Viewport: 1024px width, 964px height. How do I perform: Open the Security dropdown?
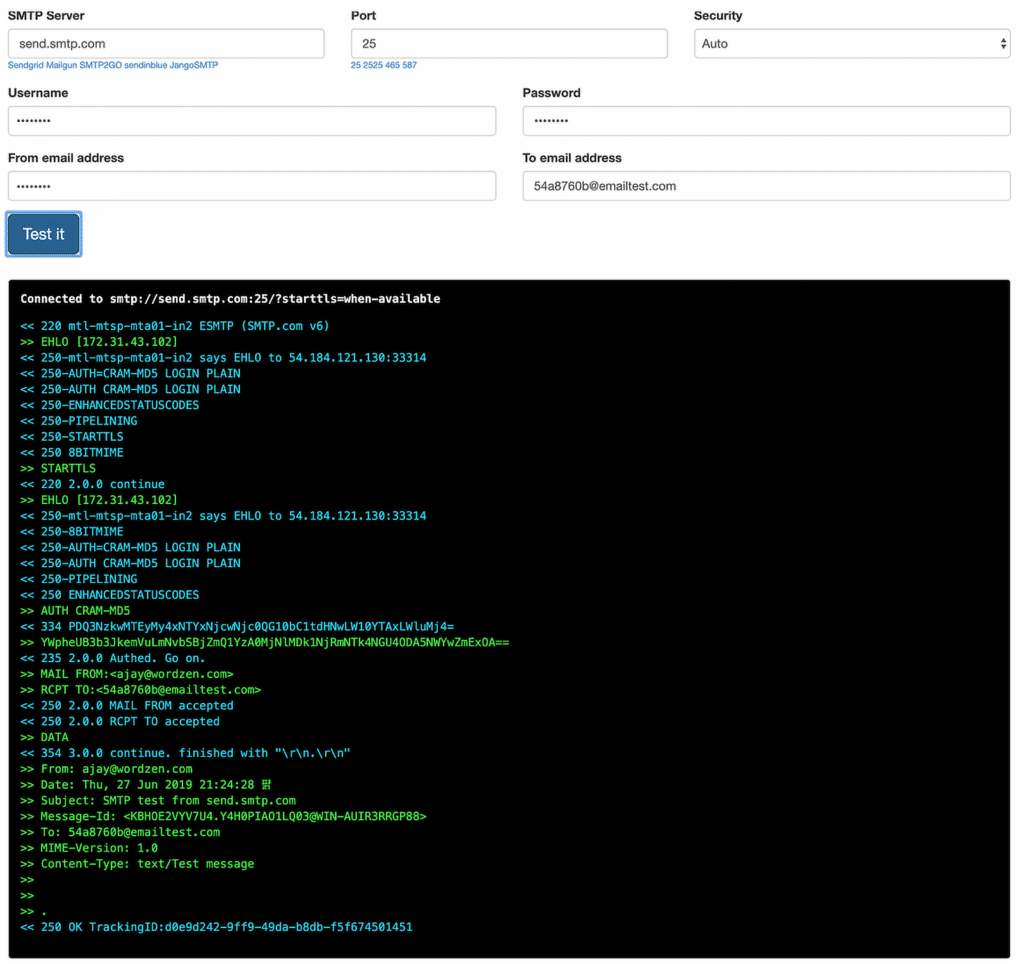click(x=851, y=43)
